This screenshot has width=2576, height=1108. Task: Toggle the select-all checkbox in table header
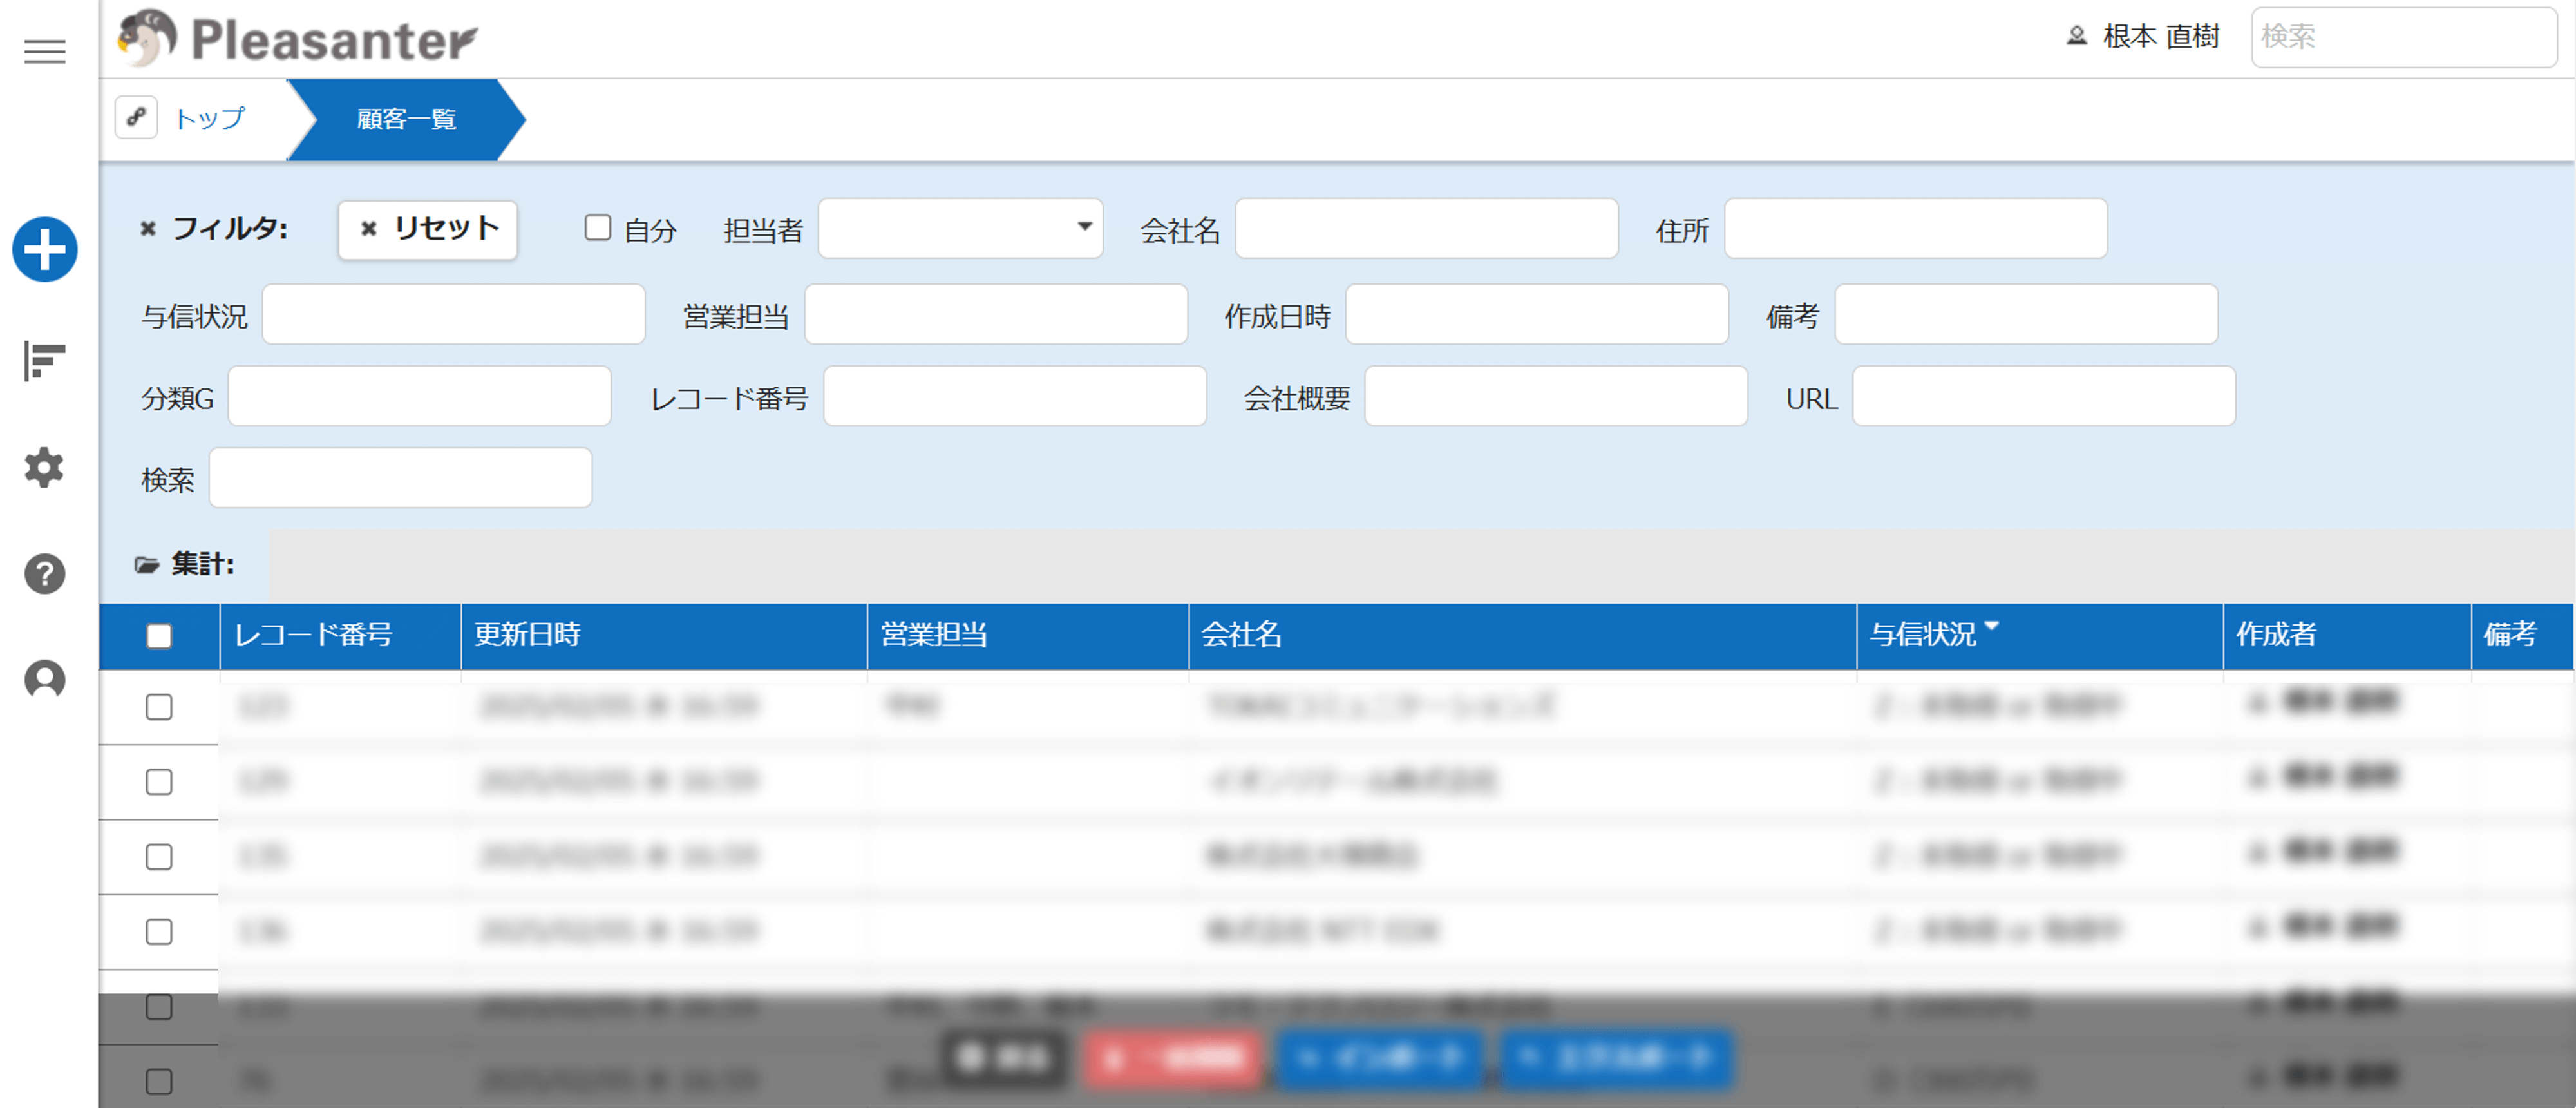159,636
